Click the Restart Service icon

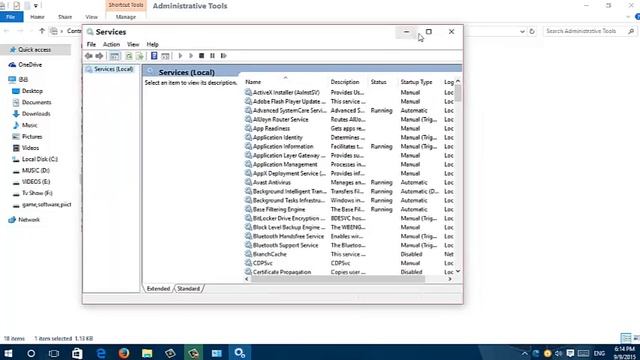point(223,56)
